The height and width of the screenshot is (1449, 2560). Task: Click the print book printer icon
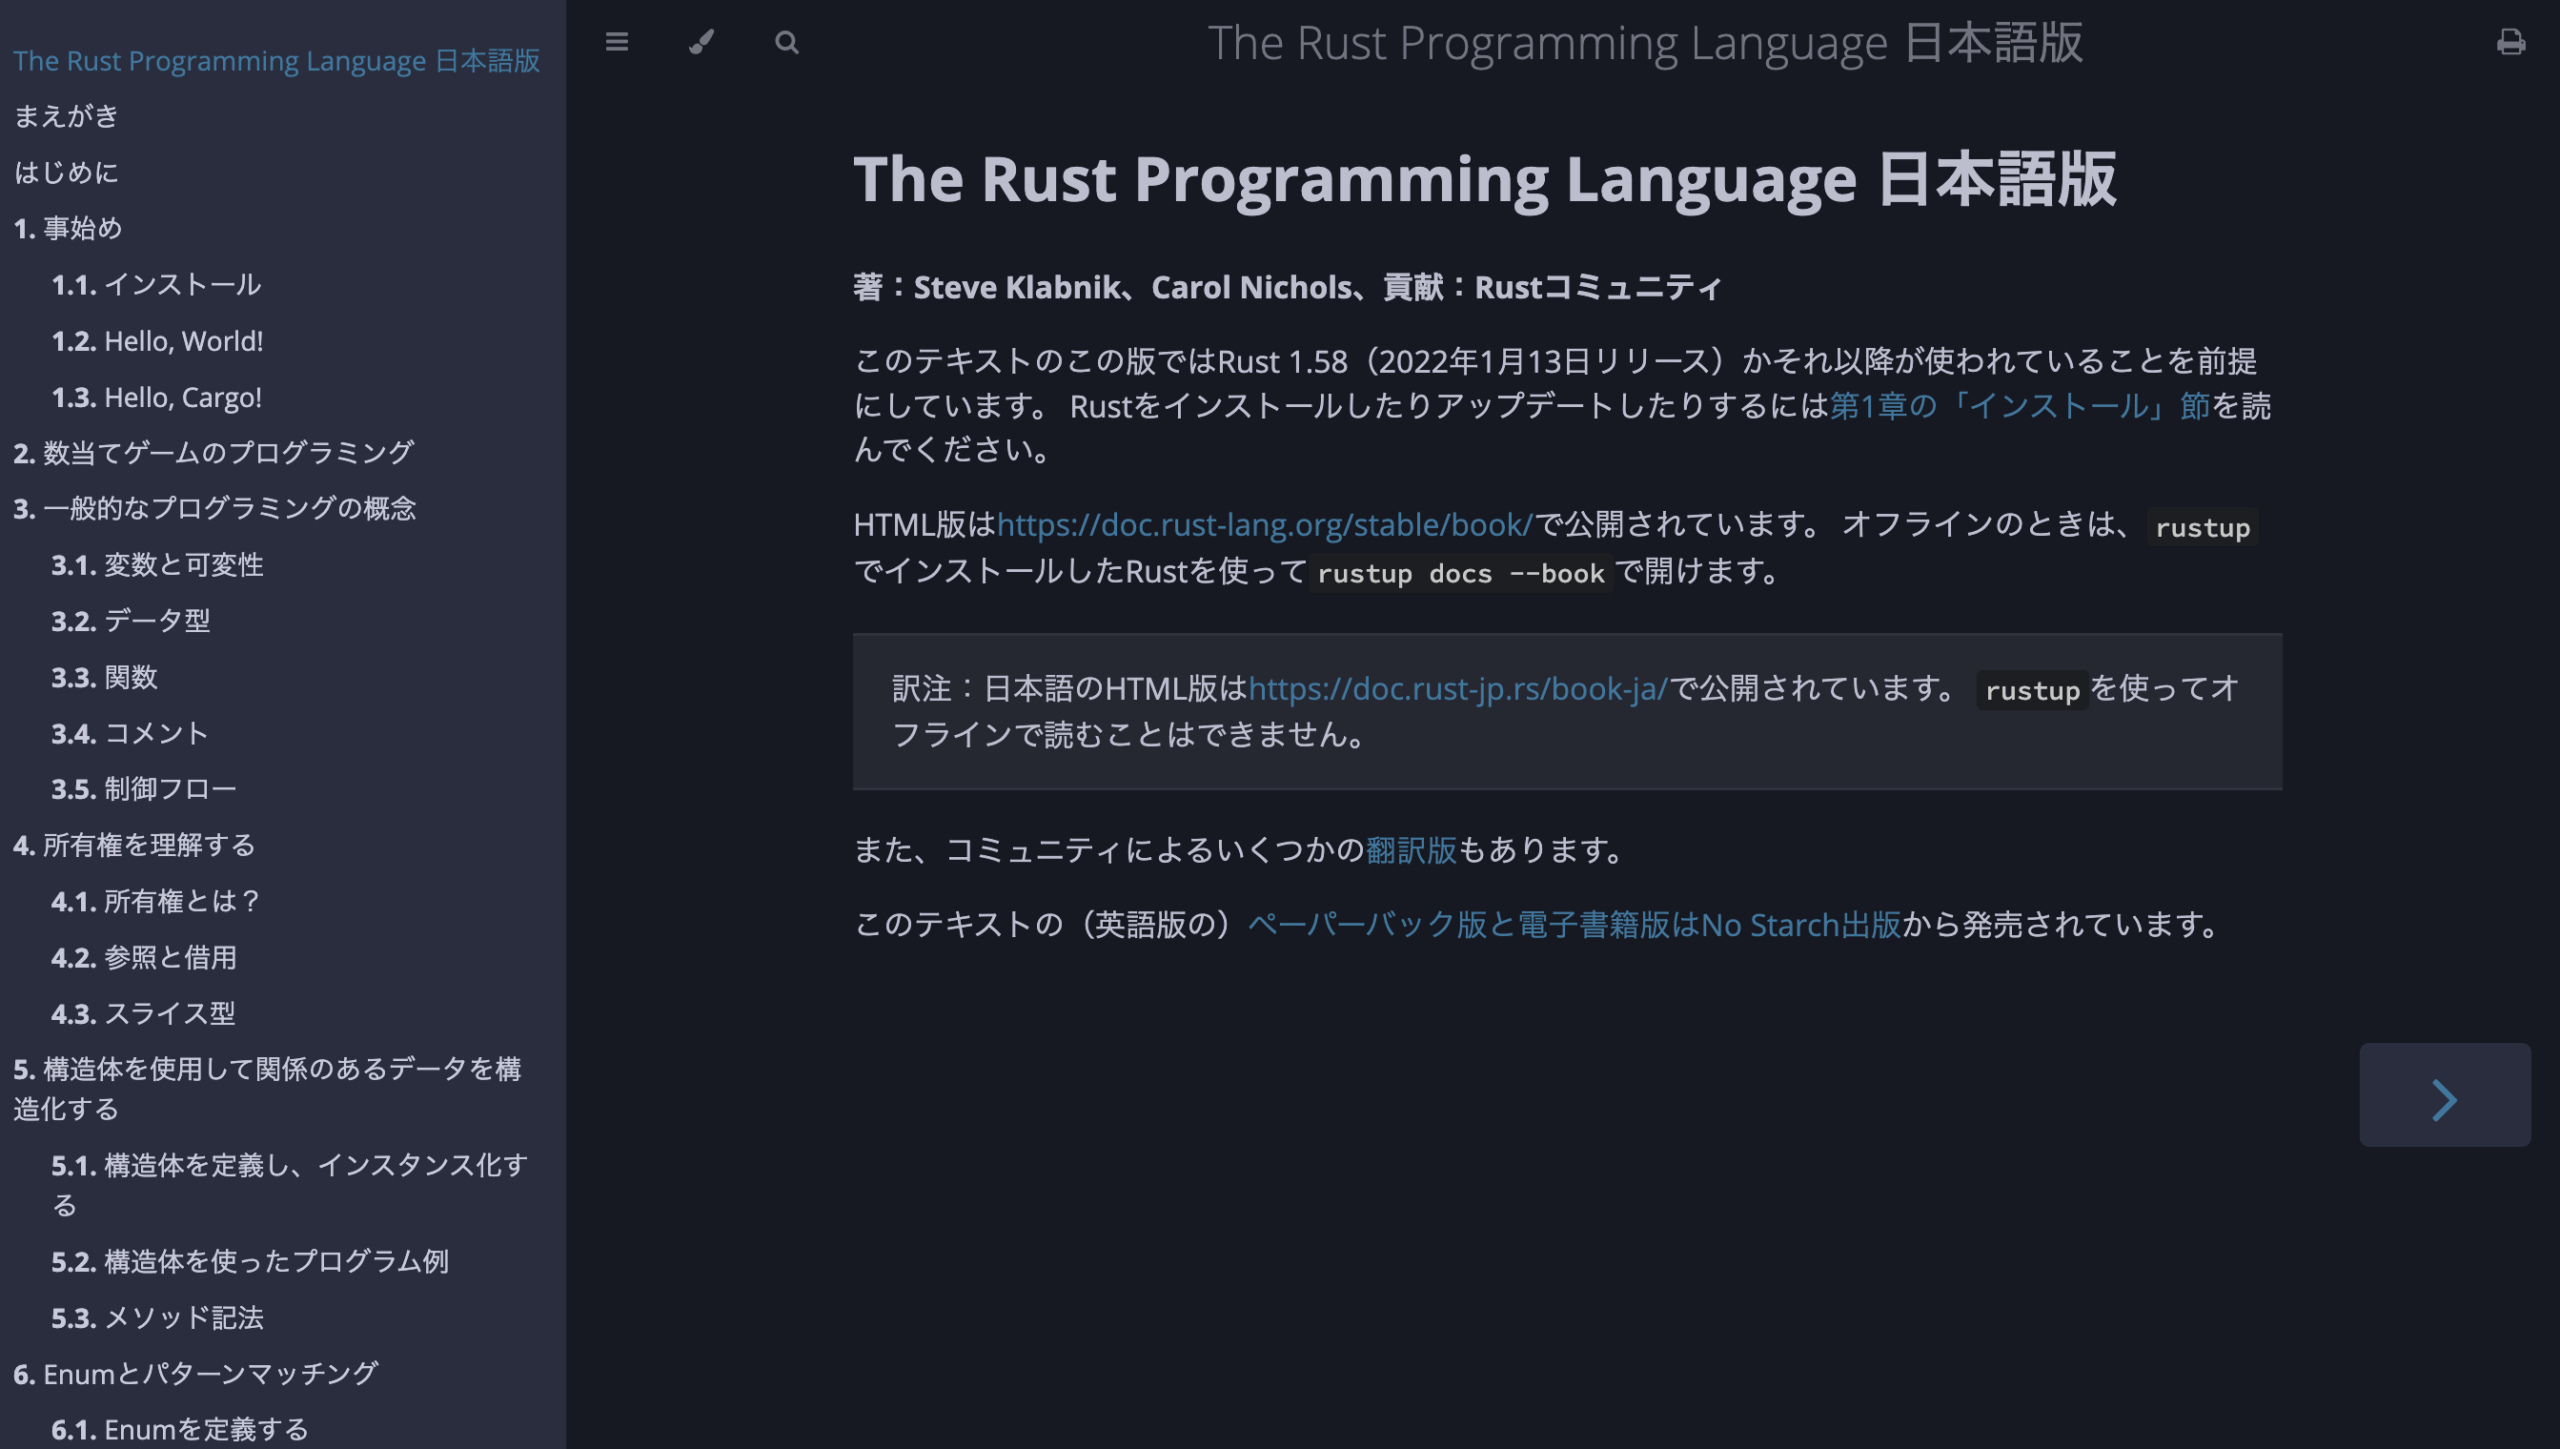click(x=2510, y=42)
